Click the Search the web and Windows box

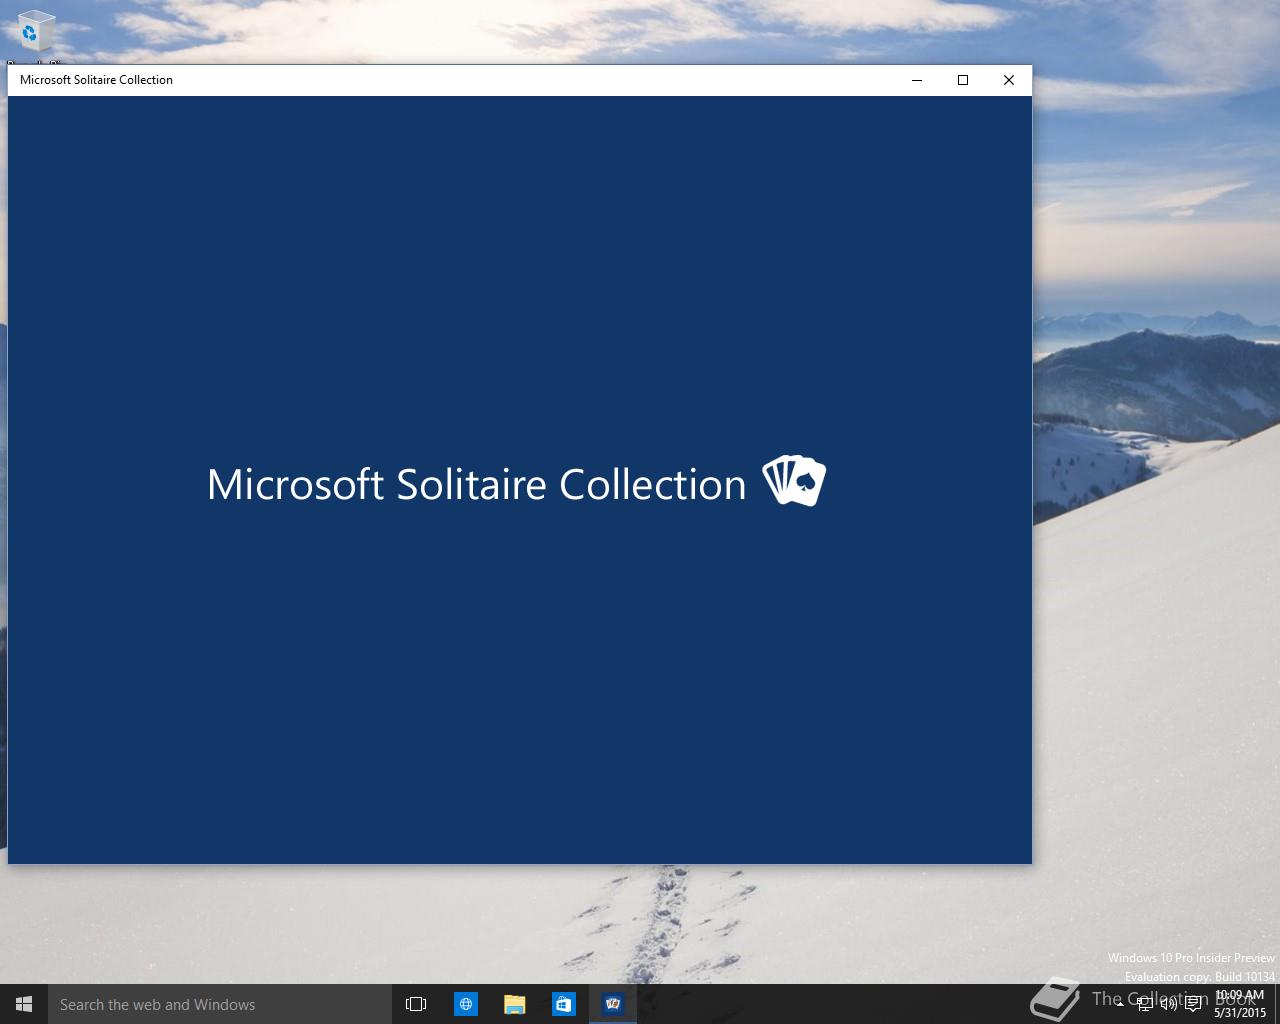220,1004
